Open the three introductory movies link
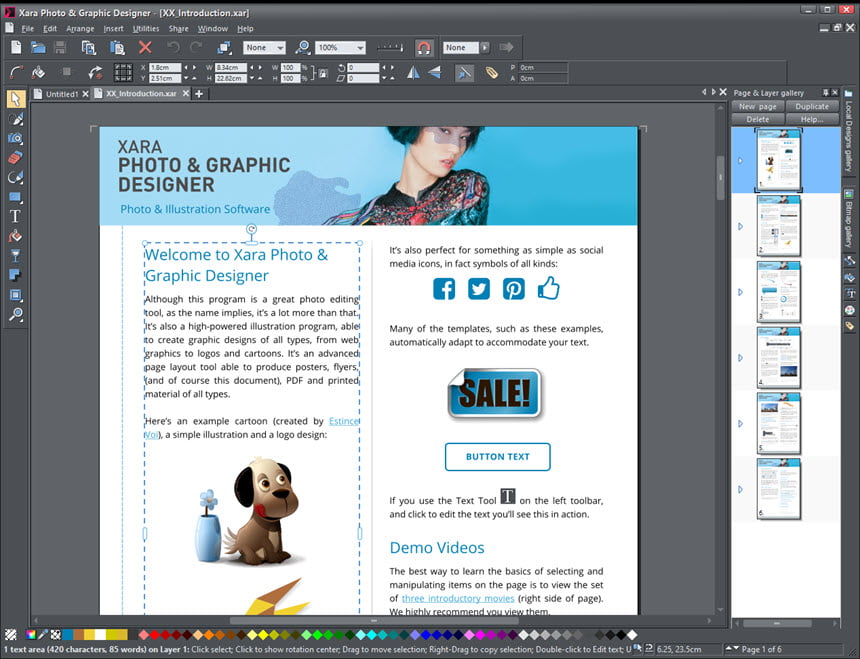The image size is (860, 659). (458, 598)
